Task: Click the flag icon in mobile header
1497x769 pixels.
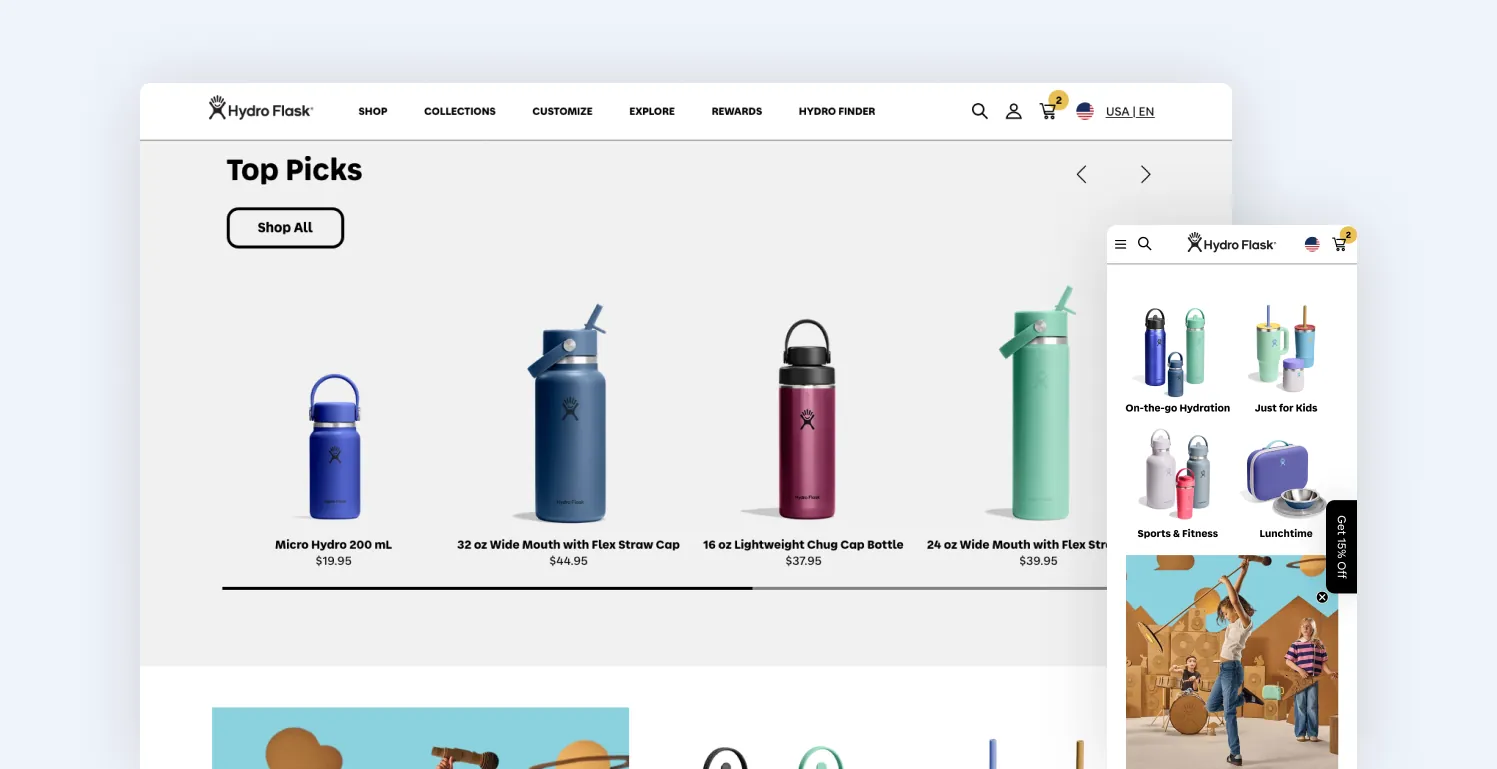Action: point(1312,244)
